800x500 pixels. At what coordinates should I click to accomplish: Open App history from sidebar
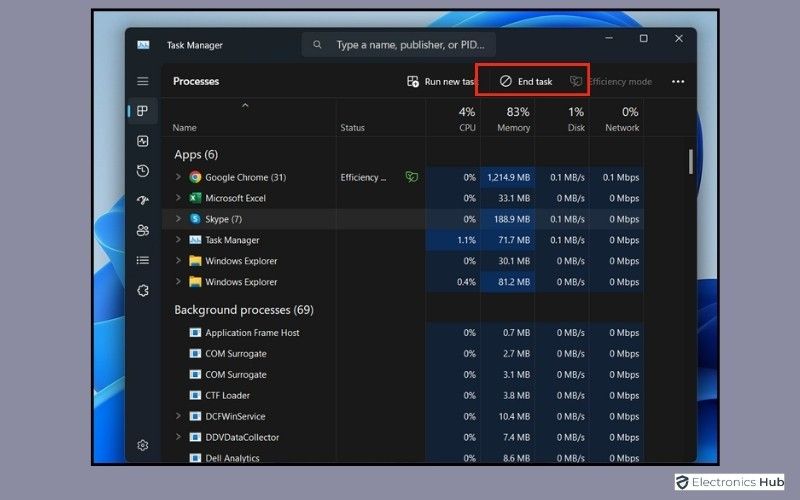tap(143, 171)
